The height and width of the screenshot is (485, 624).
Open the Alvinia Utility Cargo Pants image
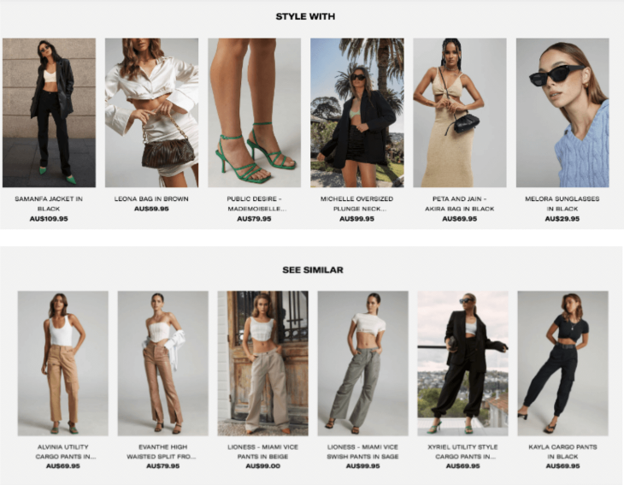pos(63,363)
